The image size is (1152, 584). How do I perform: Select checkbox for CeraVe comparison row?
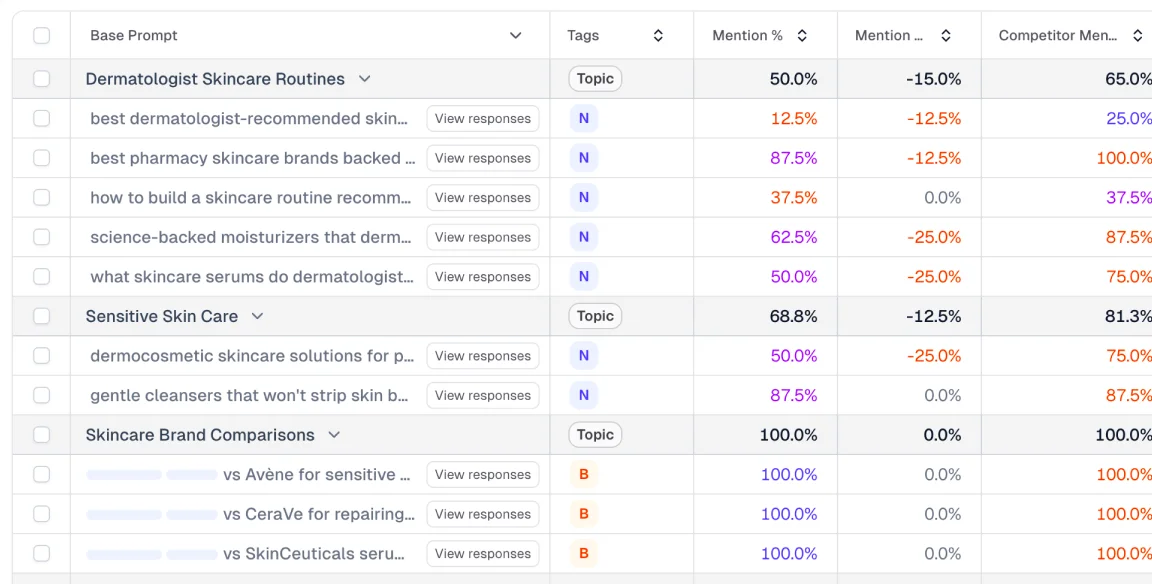41,515
